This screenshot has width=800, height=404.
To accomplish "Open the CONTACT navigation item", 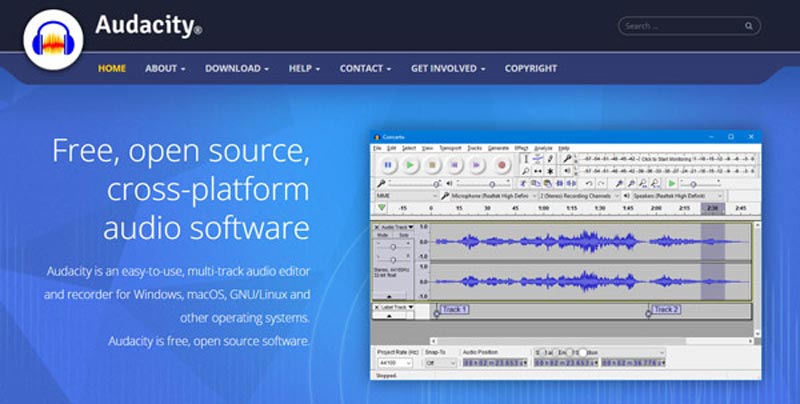I will [365, 68].
